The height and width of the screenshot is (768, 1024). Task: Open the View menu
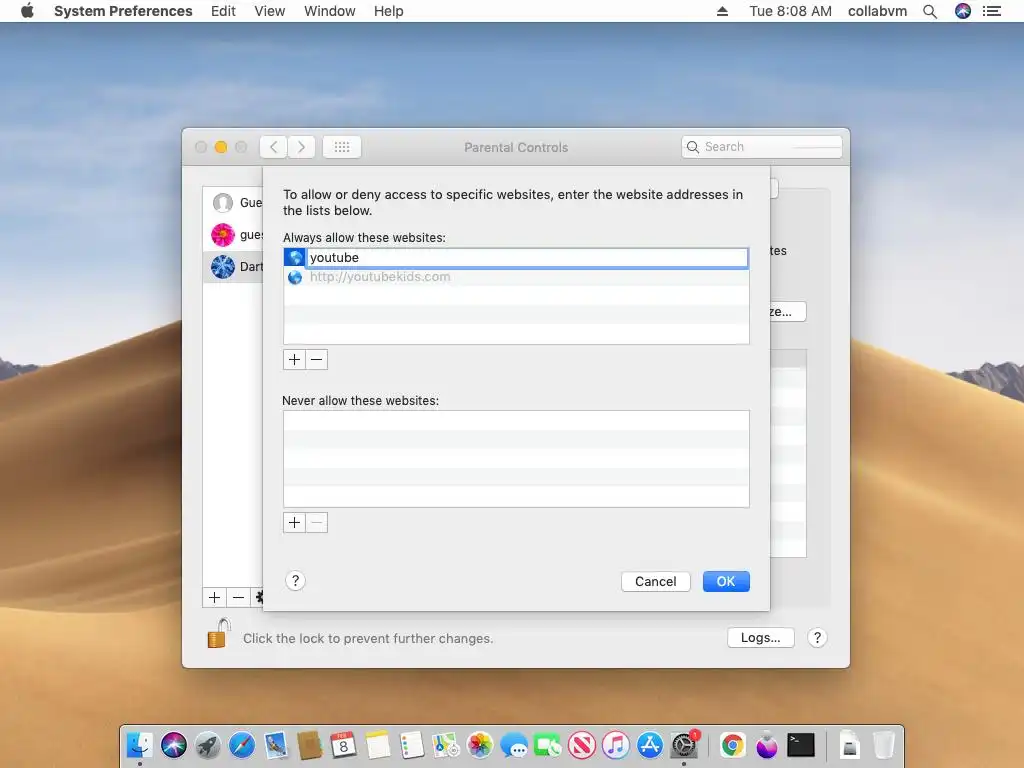[x=270, y=11]
